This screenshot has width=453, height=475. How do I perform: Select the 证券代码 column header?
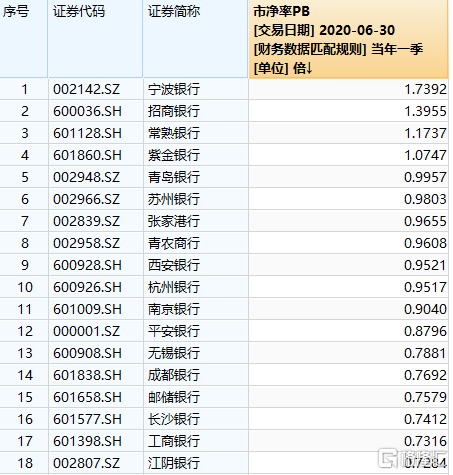click(95, 39)
